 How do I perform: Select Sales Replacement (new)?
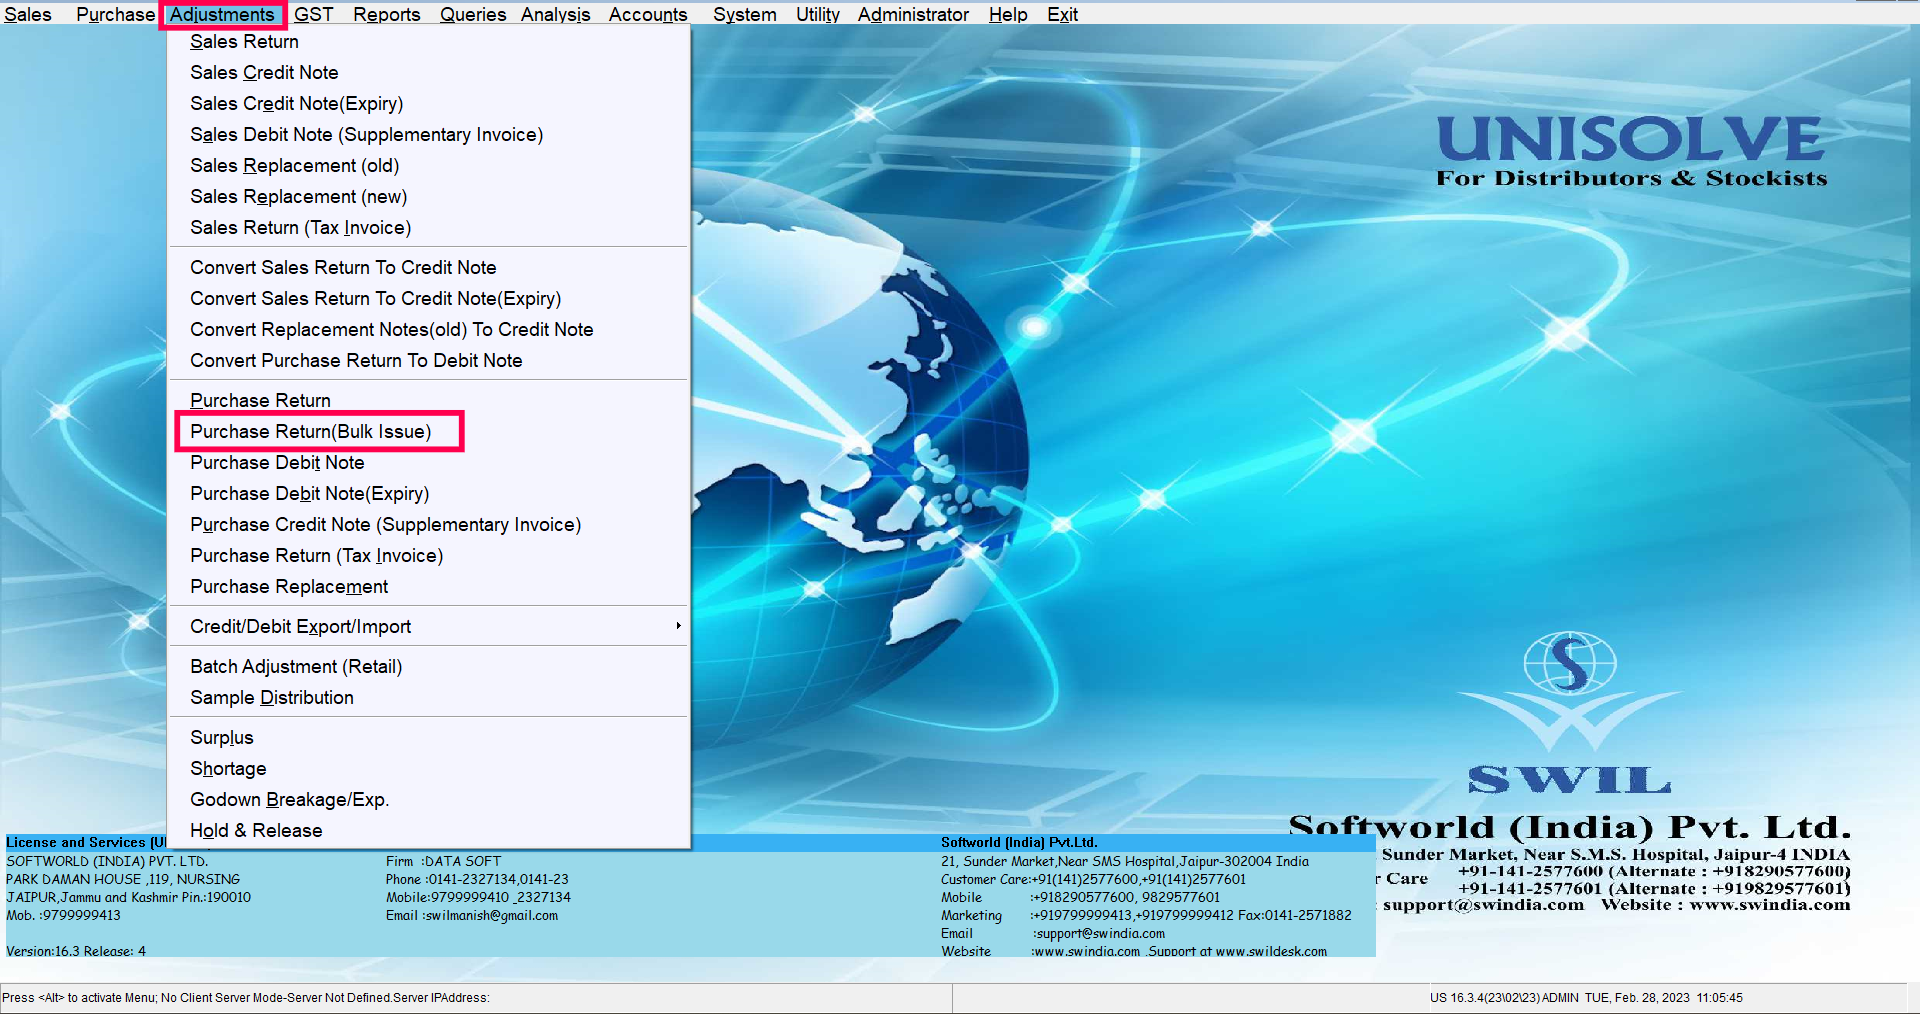[x=429, y=197]
